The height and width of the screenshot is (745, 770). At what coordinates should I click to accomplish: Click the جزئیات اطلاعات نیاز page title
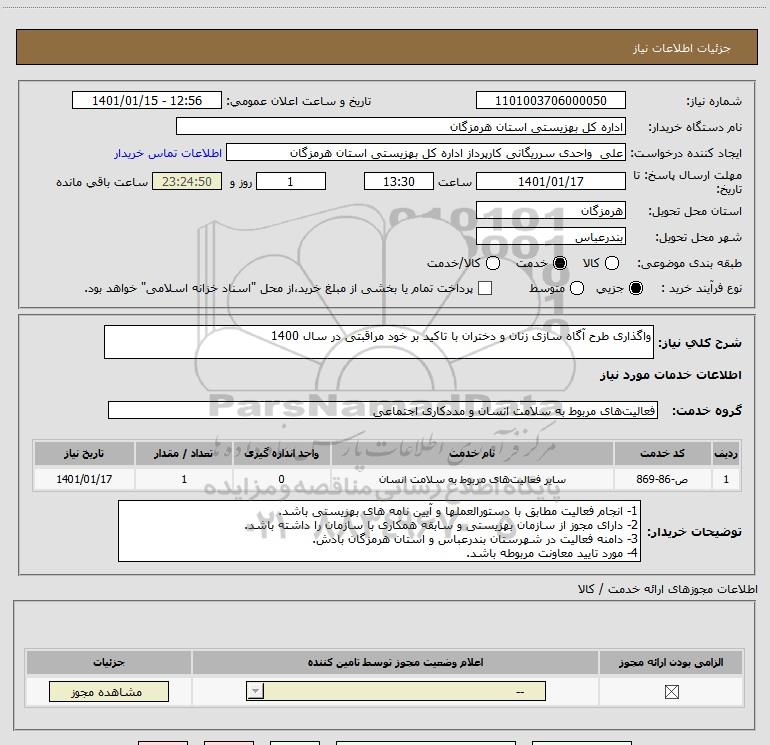point(681,48)
